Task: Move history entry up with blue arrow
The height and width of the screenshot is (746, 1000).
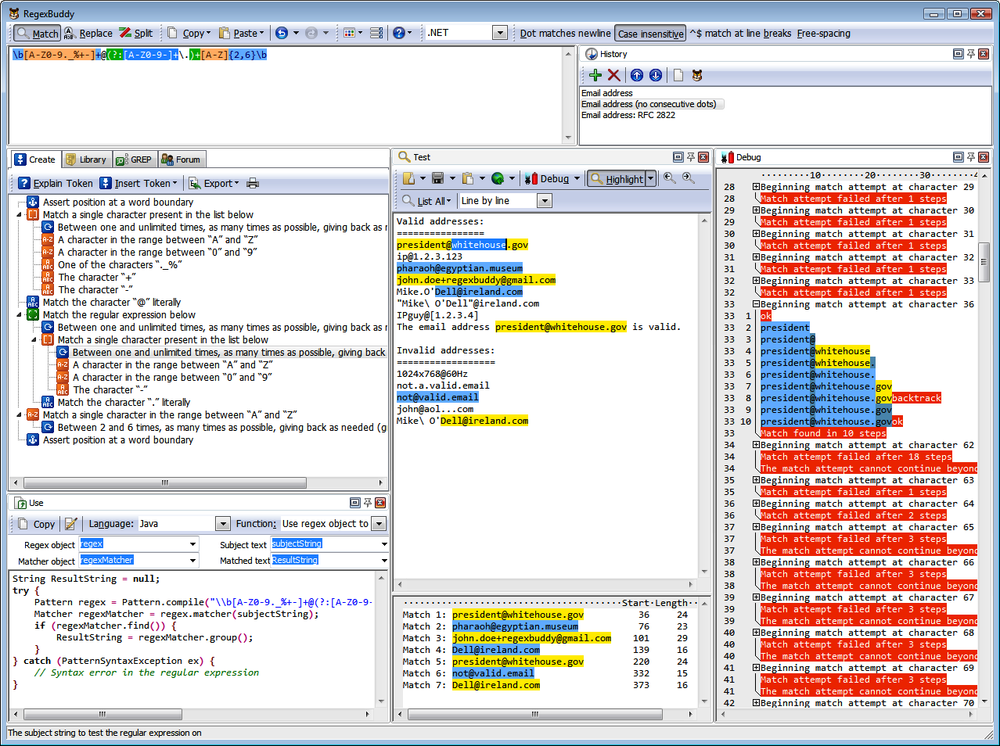Action: (x=636, y=75)
